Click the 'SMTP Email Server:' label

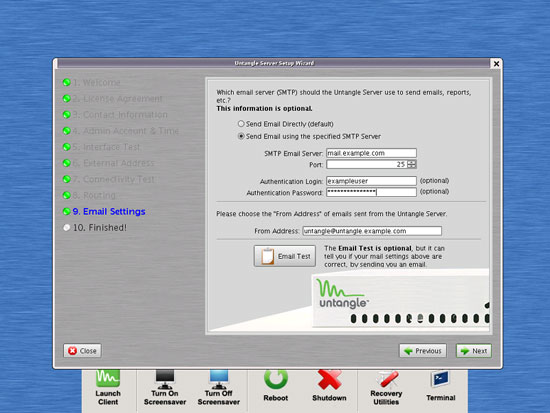coord(293,153)
